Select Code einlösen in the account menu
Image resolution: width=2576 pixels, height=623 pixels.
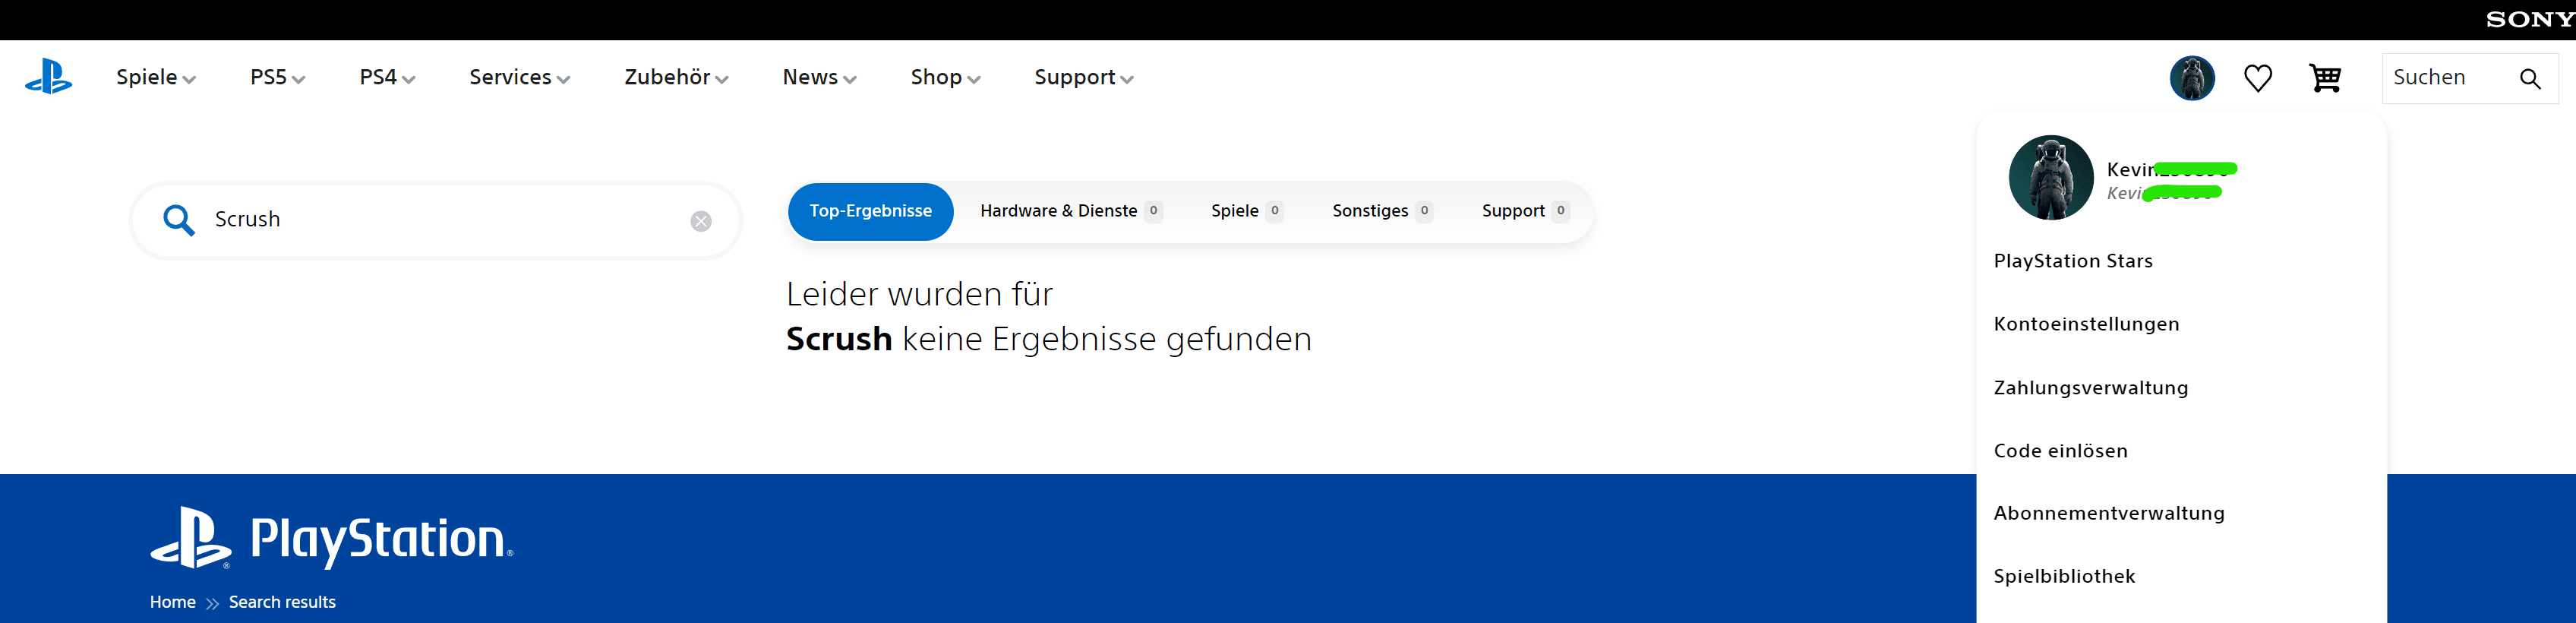click(x=2060, y=451)
